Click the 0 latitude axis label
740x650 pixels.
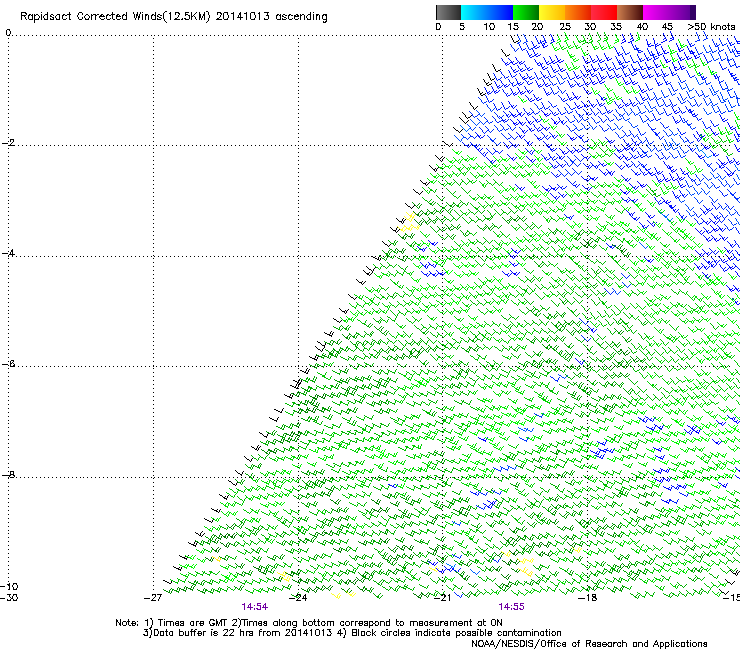[8, 33]
